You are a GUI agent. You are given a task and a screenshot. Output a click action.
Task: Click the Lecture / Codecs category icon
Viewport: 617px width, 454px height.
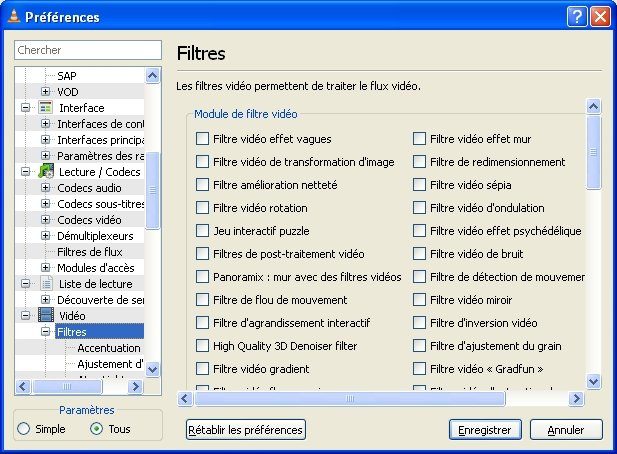pyautogui.click(x=46, y=172)
